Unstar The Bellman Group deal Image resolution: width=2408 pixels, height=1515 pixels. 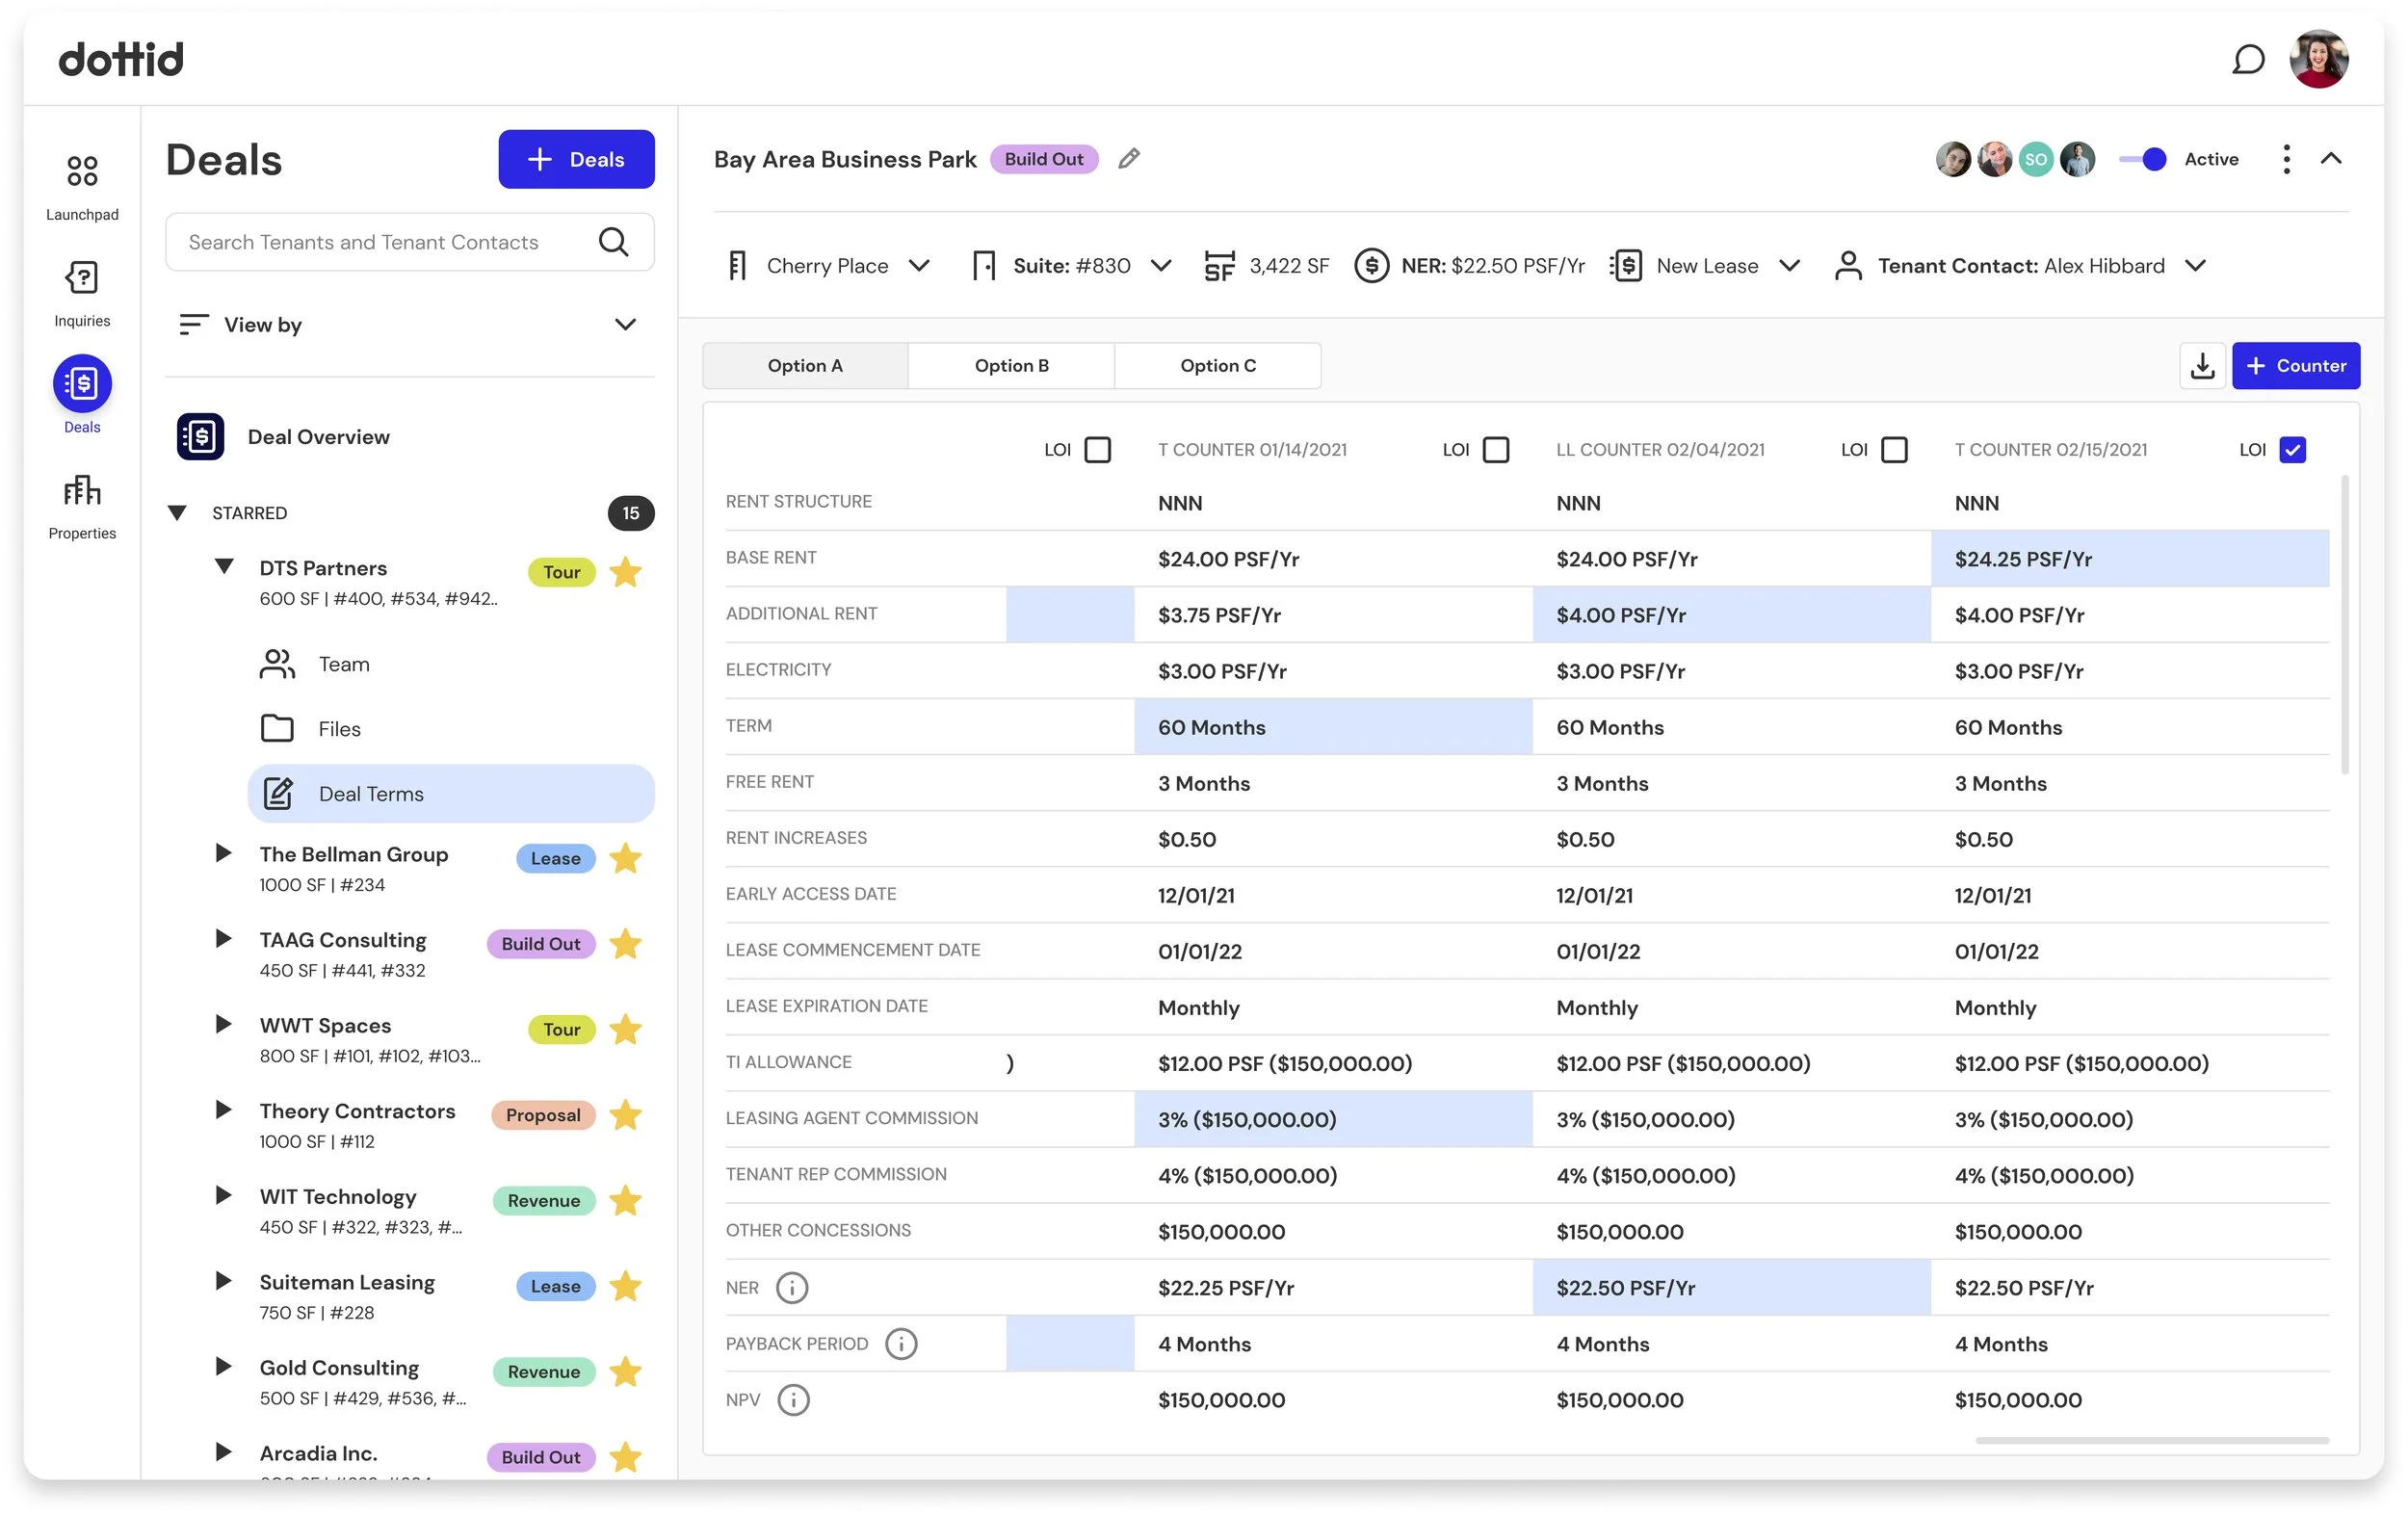pos(626,858)
